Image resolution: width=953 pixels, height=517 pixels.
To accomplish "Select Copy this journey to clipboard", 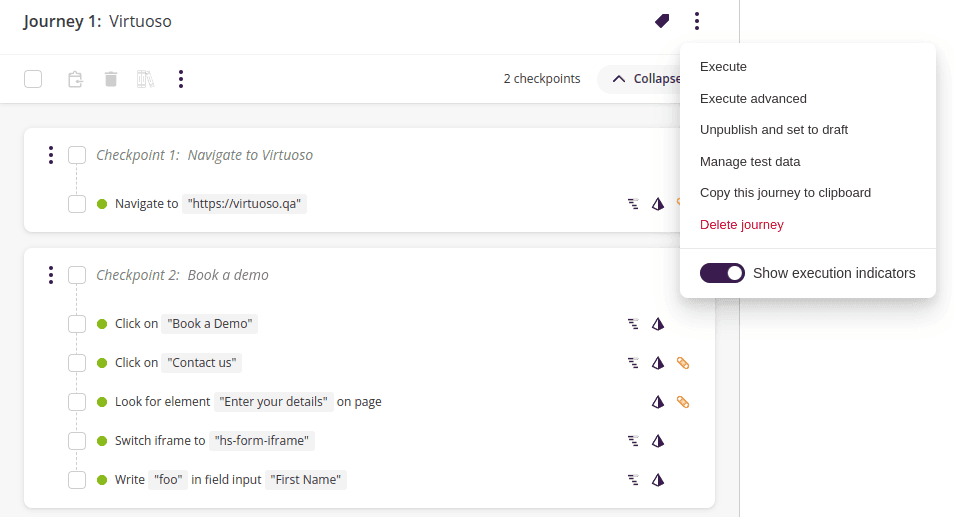I will coord(785,193).
